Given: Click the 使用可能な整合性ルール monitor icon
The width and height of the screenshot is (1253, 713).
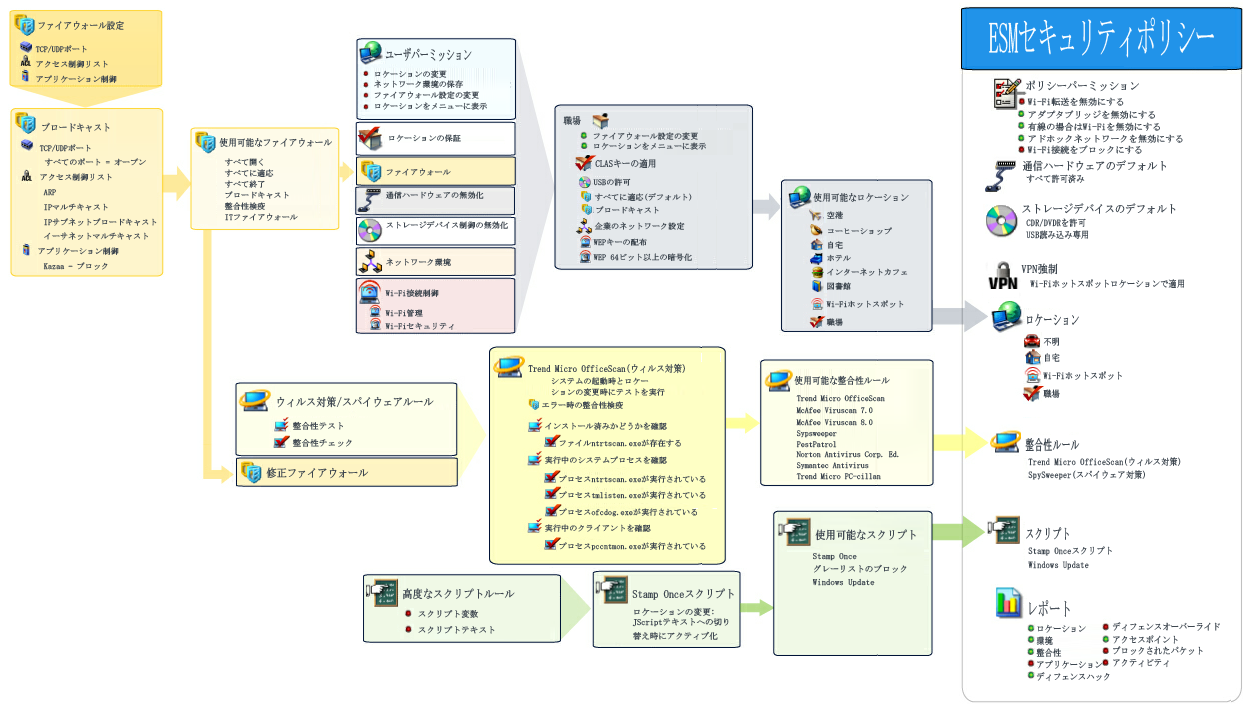Looking at the screenshot, I should [778, 379].
